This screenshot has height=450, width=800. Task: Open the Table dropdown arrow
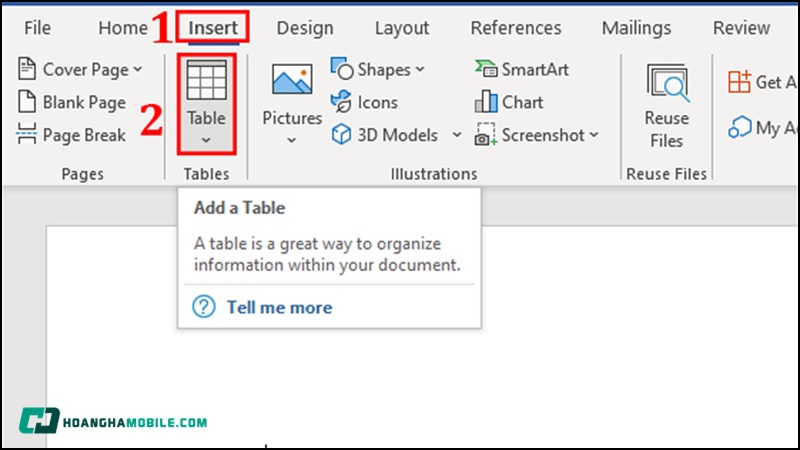pos(207,141)
